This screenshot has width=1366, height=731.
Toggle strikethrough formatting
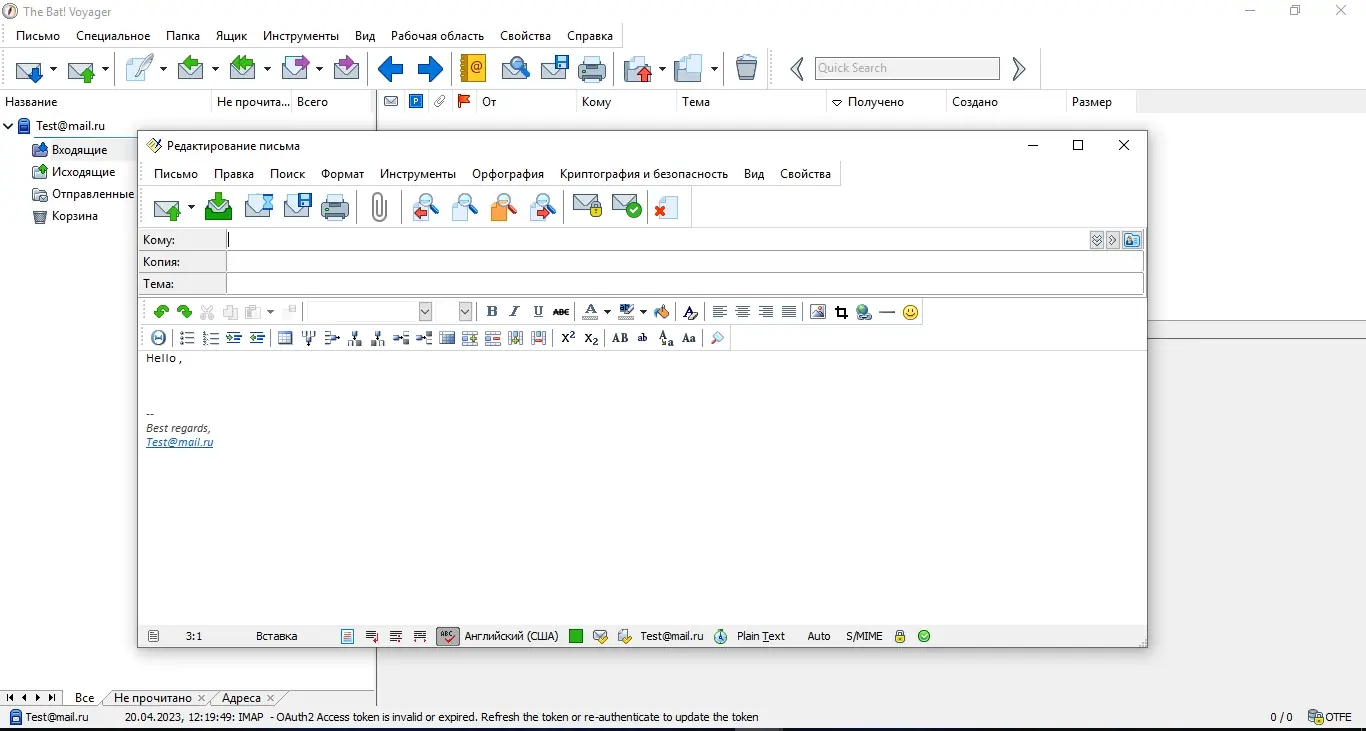pos(561,312)
